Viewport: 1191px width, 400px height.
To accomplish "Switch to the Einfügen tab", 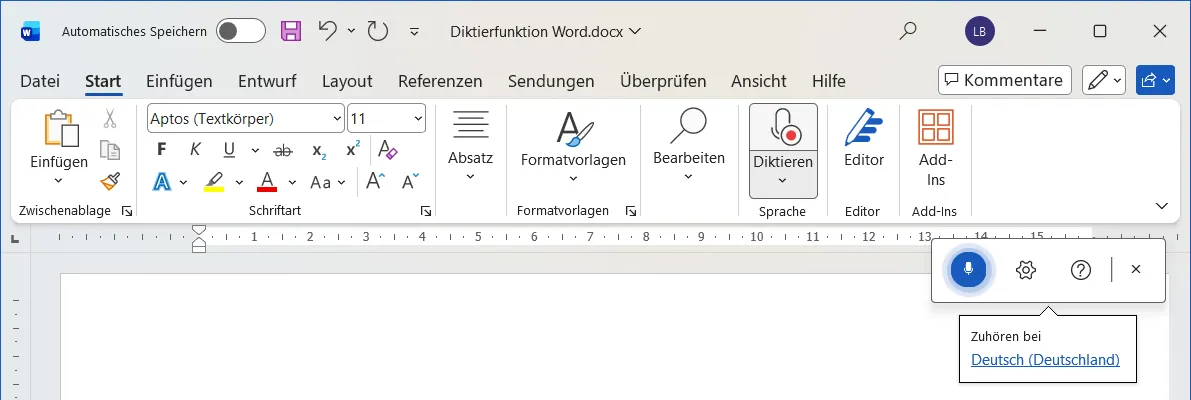I will [x=179, y=80].
